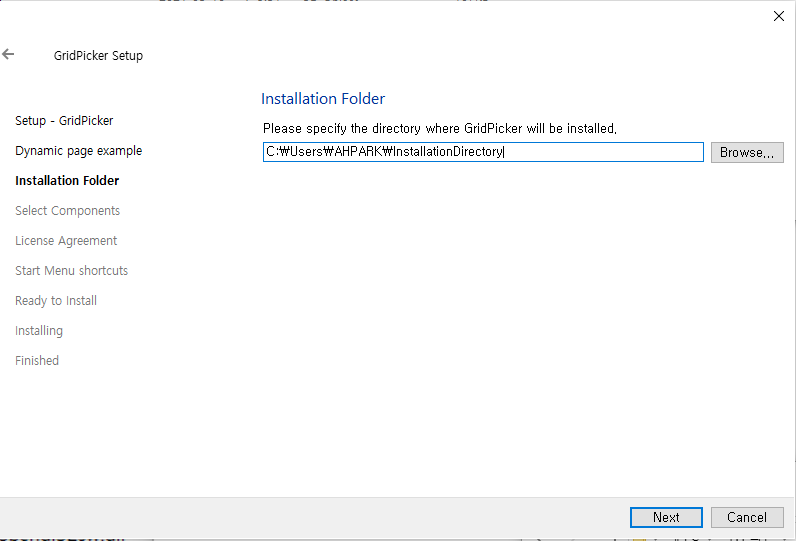The height and width of the screenshot is (541, 796).
Task: Proceed with the Next button
Action: [x=666, y=517]
